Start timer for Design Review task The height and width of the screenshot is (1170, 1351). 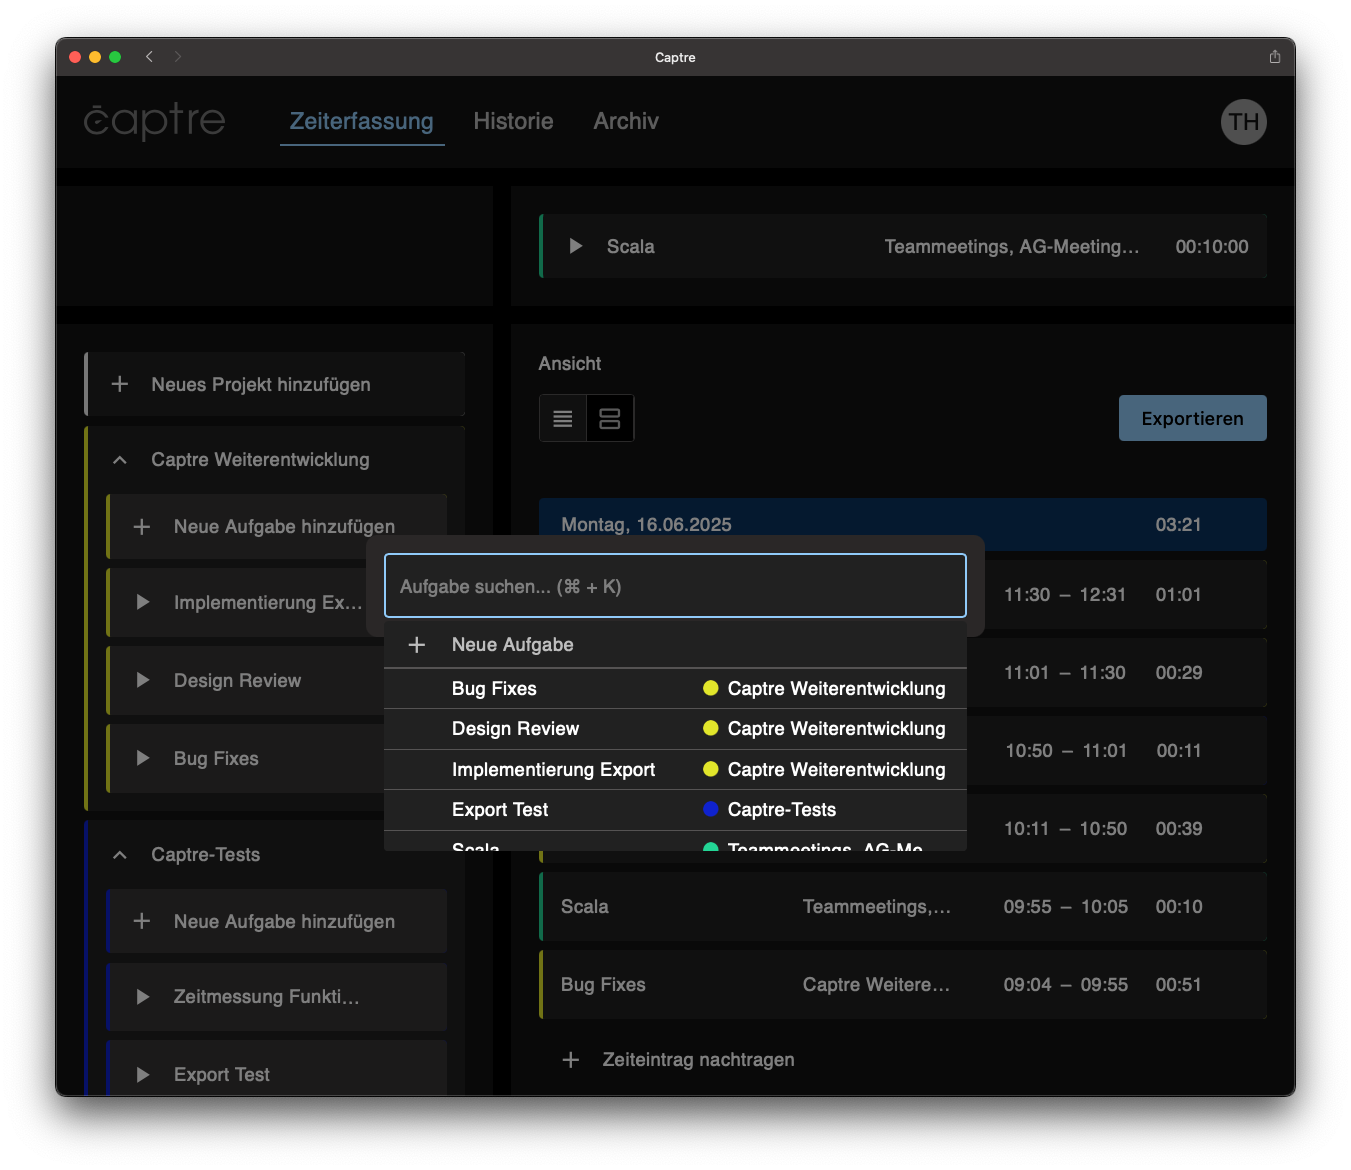coord(143,680)
